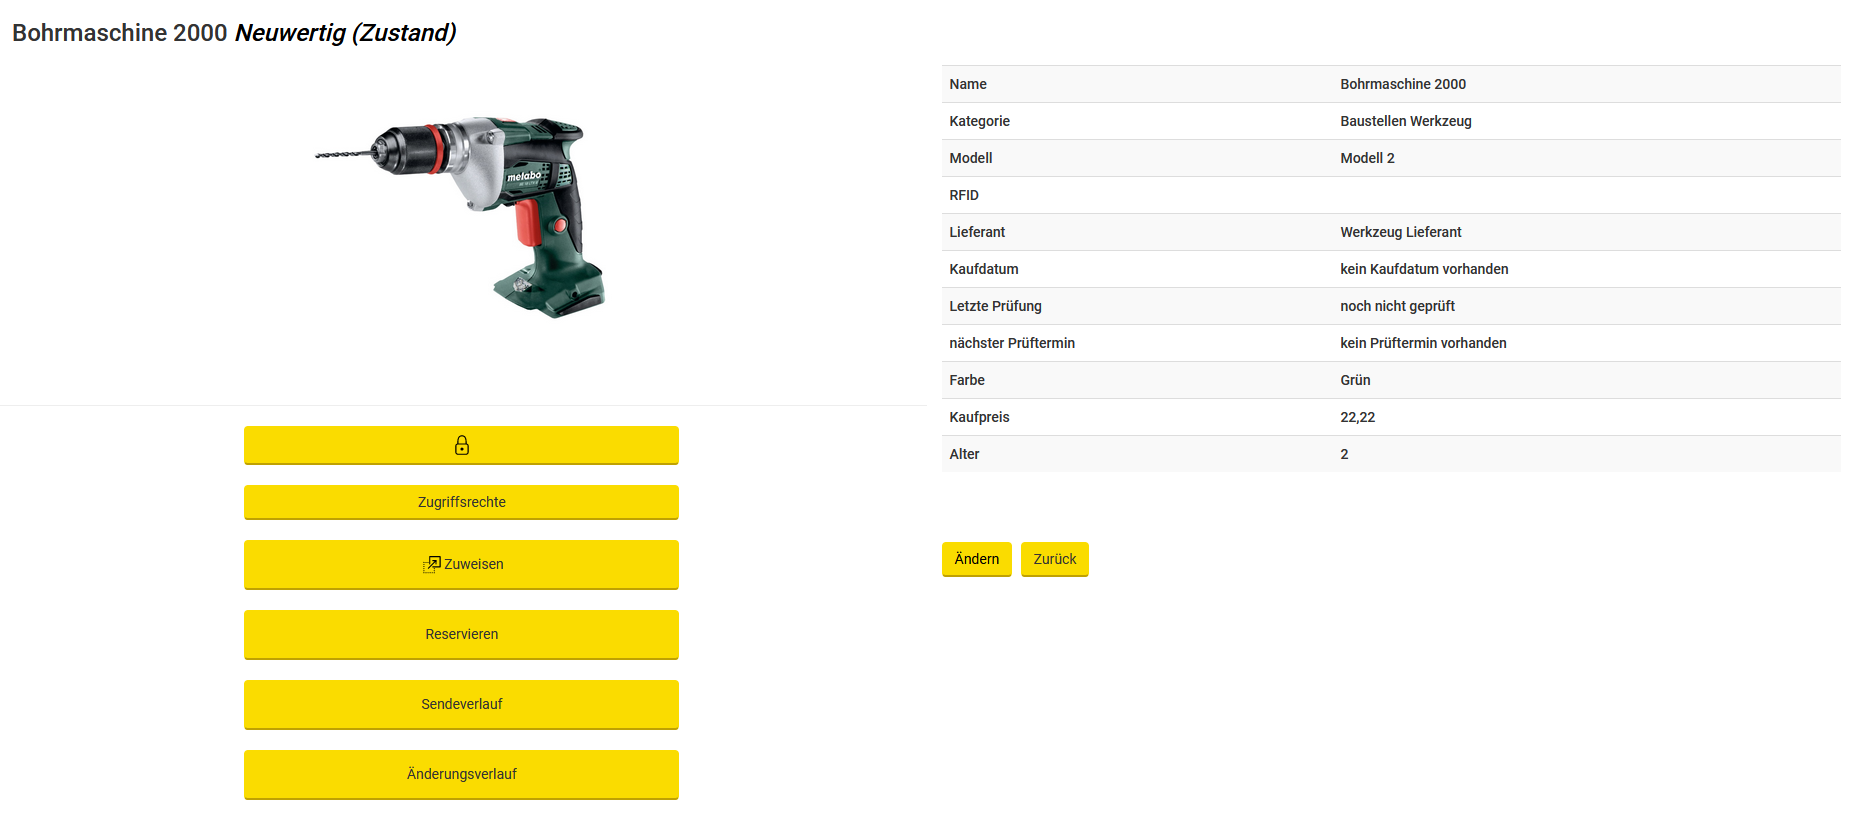Click 'kein Kaufdatum vorhanden' text

[x=1424, y=269]
